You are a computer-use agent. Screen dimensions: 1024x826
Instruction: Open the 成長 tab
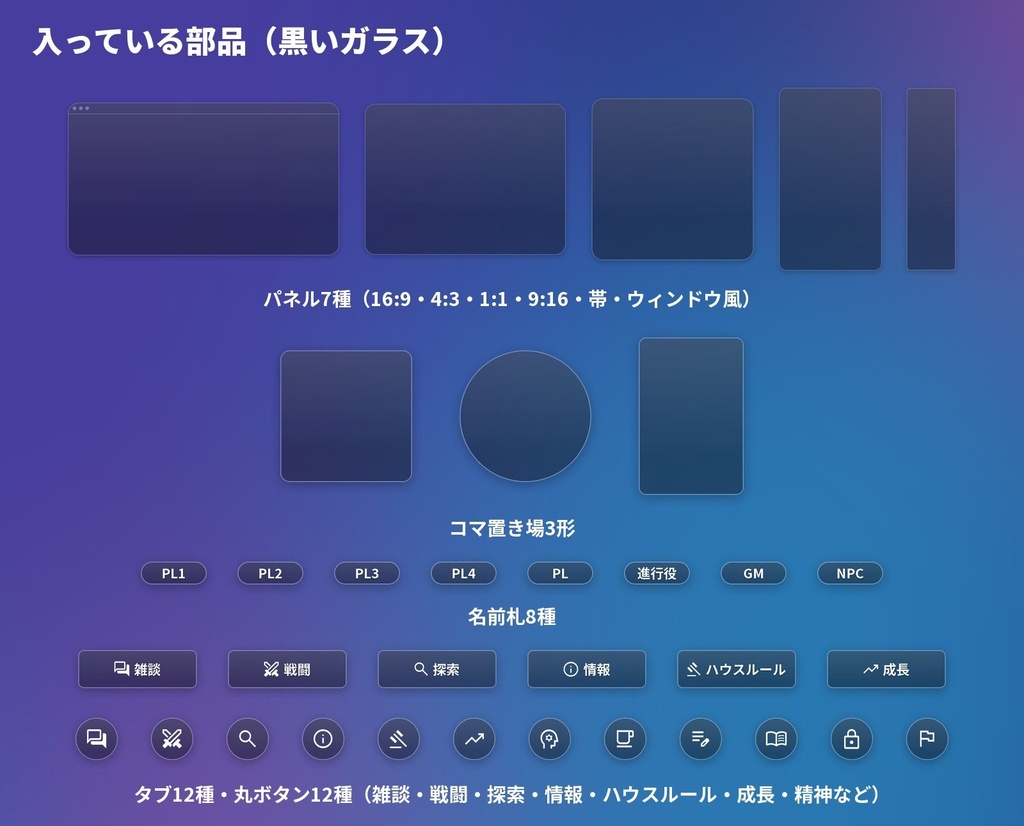(x=886, y=669)
